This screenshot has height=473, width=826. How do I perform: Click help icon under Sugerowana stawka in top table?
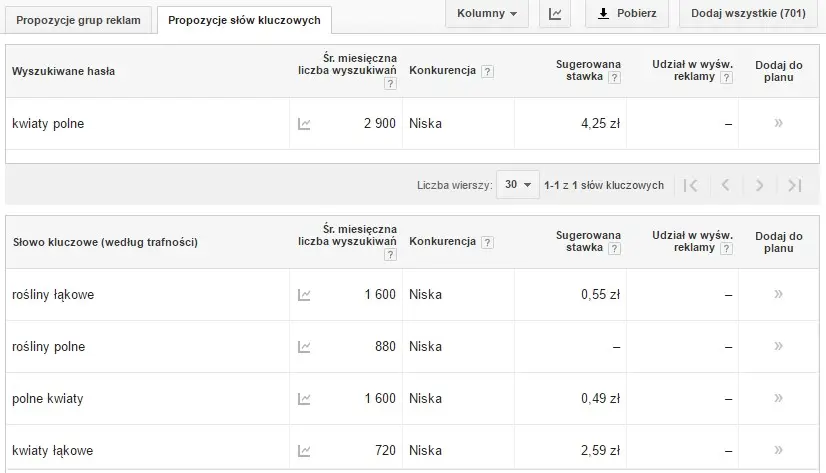coord(614,78)
